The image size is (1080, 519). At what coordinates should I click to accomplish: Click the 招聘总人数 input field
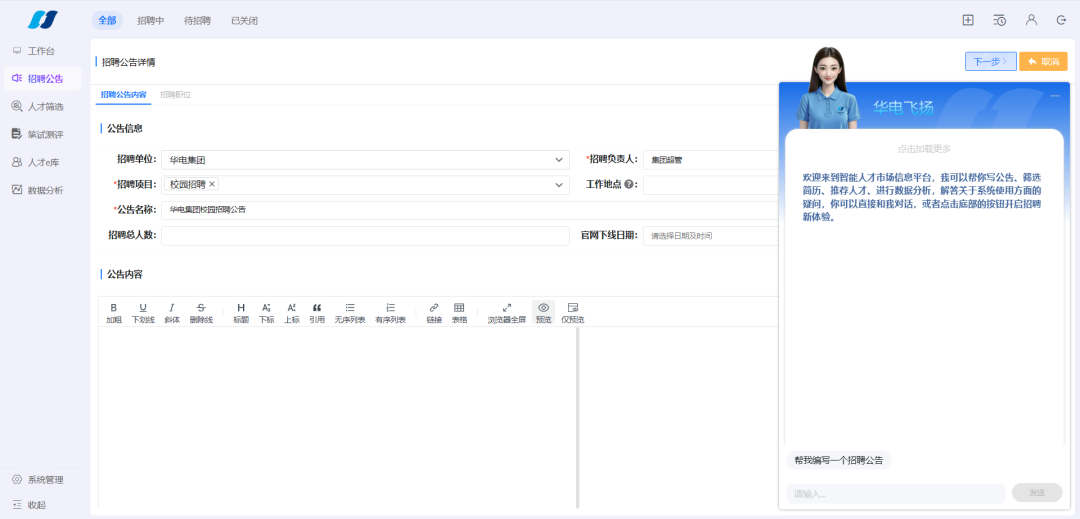point(365,236)
